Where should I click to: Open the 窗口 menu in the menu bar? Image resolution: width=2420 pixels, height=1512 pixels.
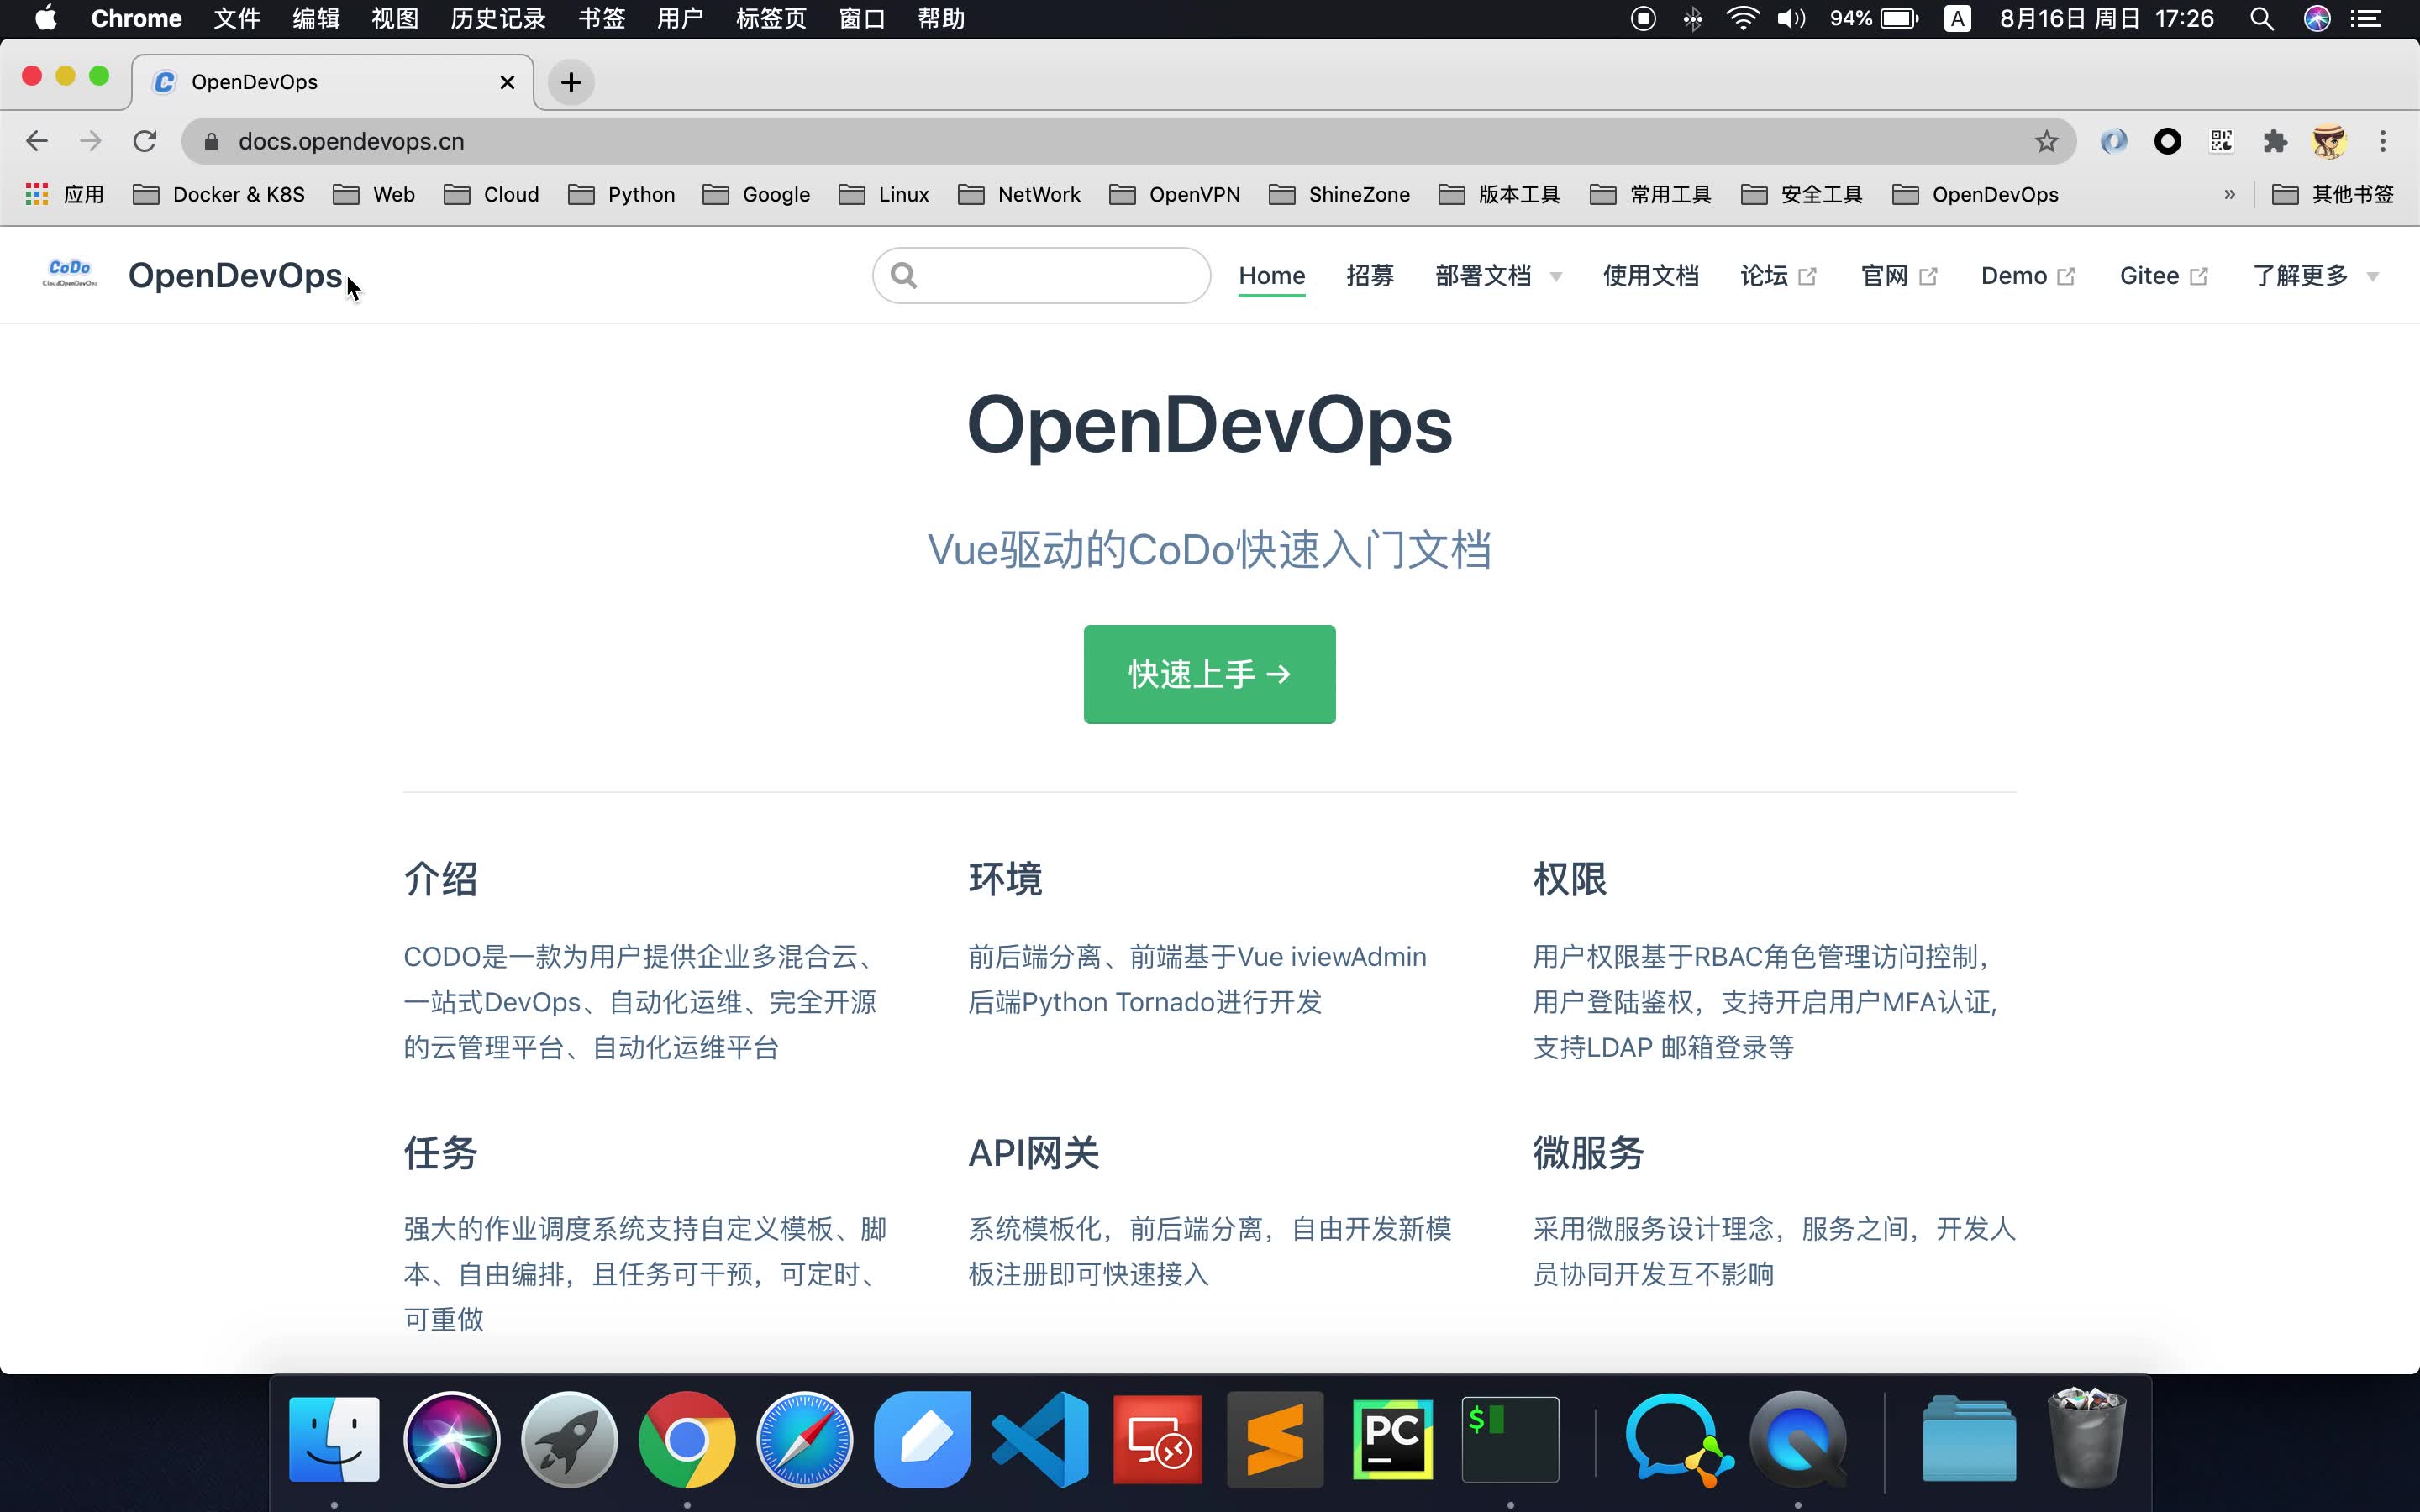click(x=862, y=19)
